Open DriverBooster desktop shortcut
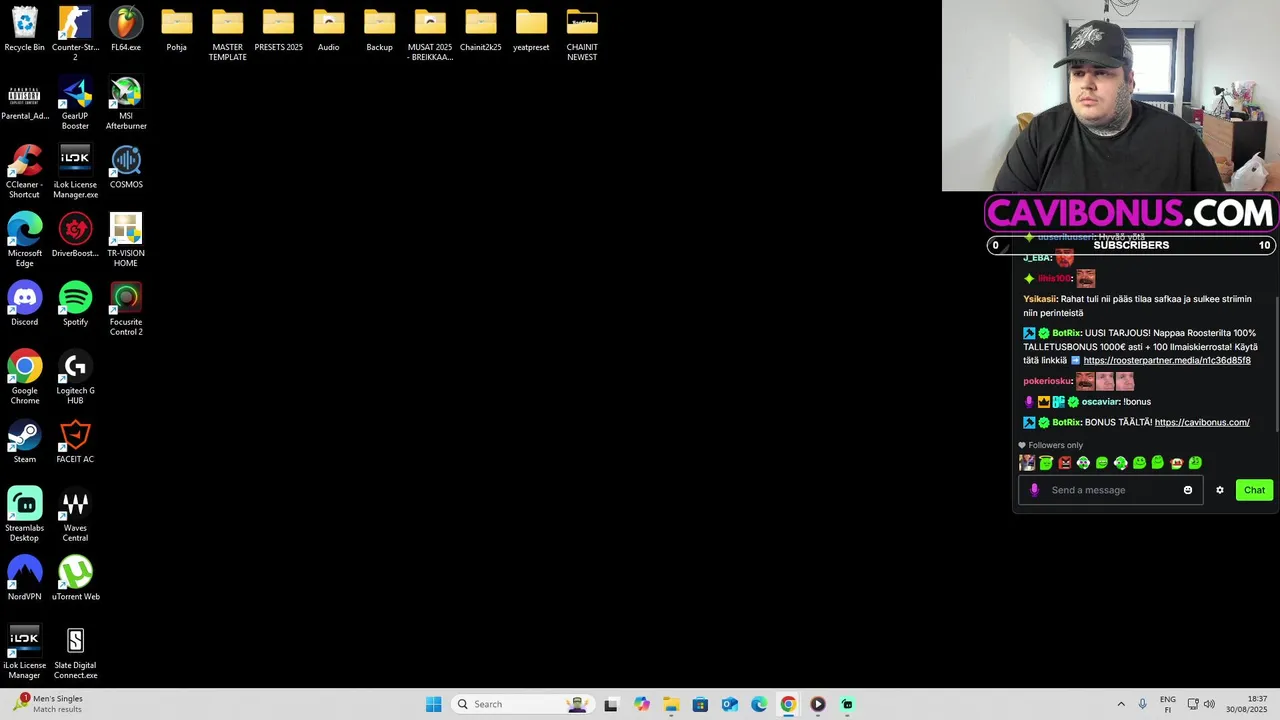The image size is (1280, 720). 75,236
